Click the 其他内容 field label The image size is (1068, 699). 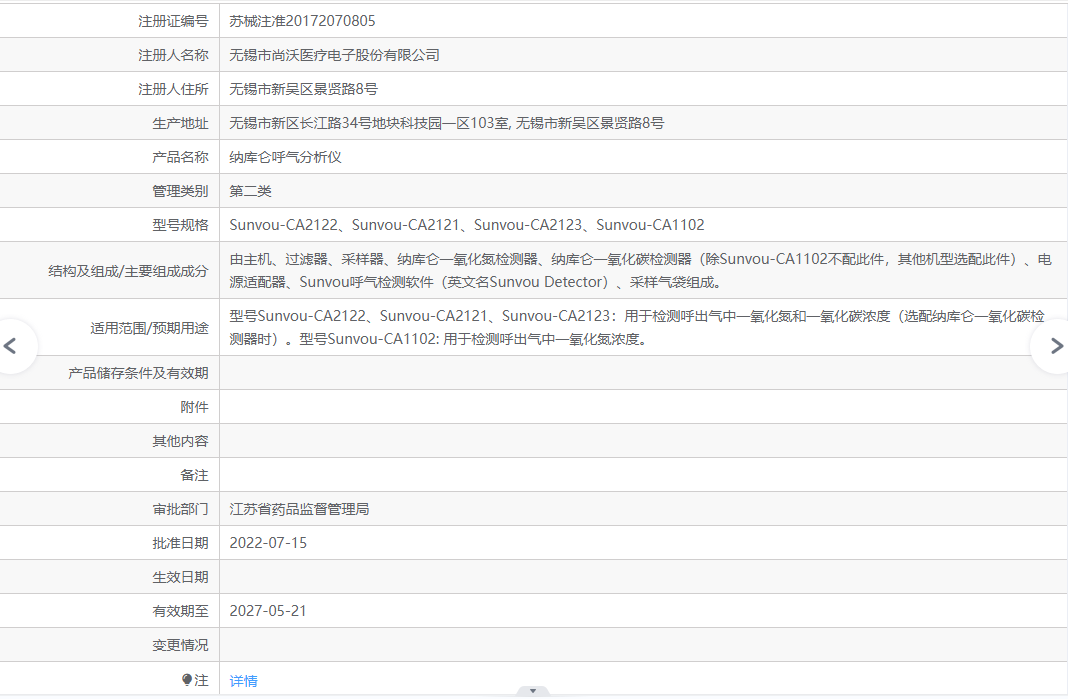(180, 441)
